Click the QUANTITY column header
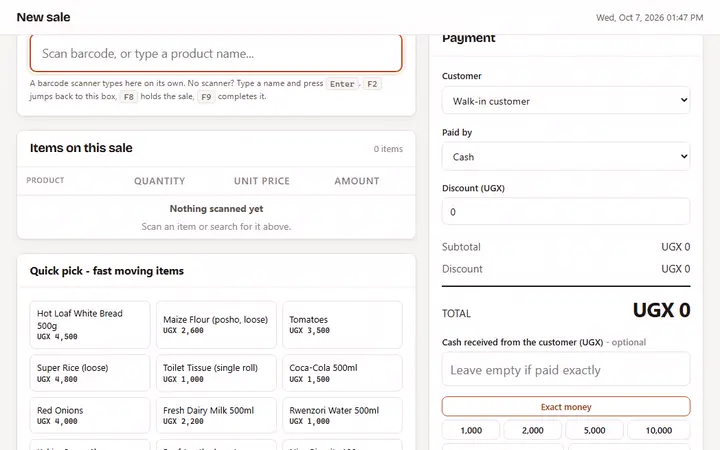This screenshot has height=450, width=720. click(x=159, y=181)
